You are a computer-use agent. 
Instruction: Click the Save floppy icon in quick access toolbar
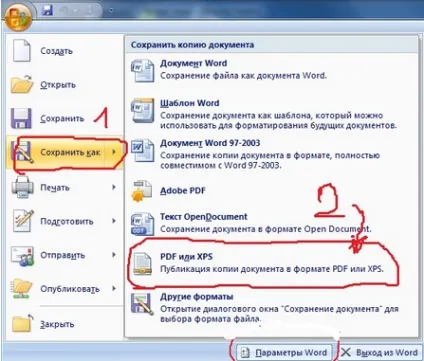coord(48,10)
